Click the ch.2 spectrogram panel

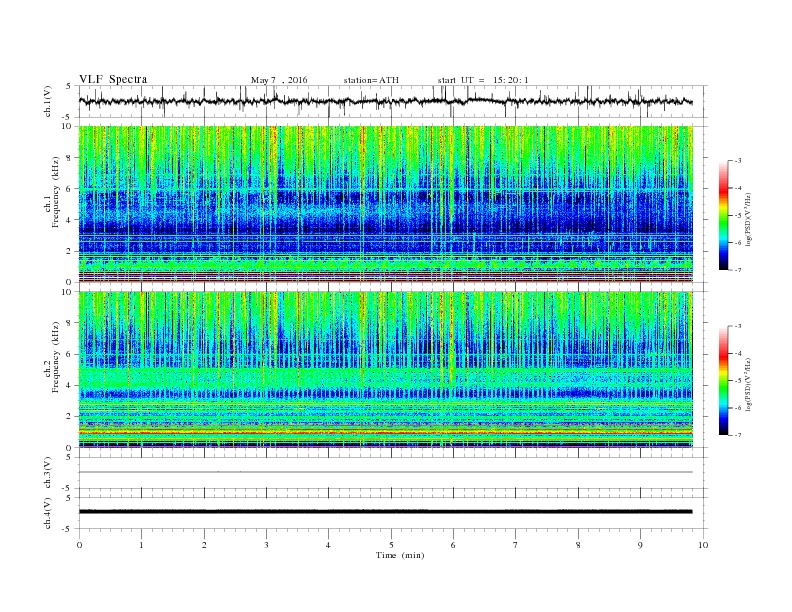(386, 369)
